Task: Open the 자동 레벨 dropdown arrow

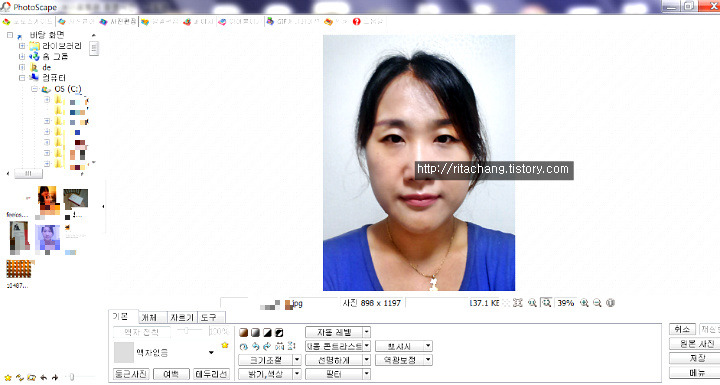Action: click(x=366, y=332)
